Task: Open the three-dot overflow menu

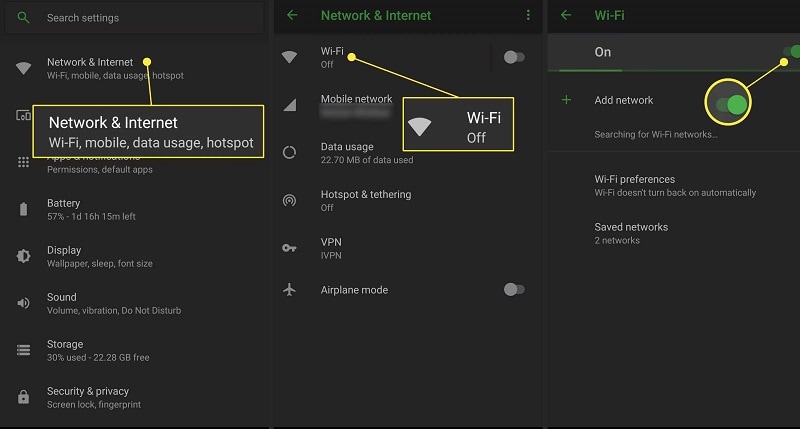Action: click(x=528, y=15)
